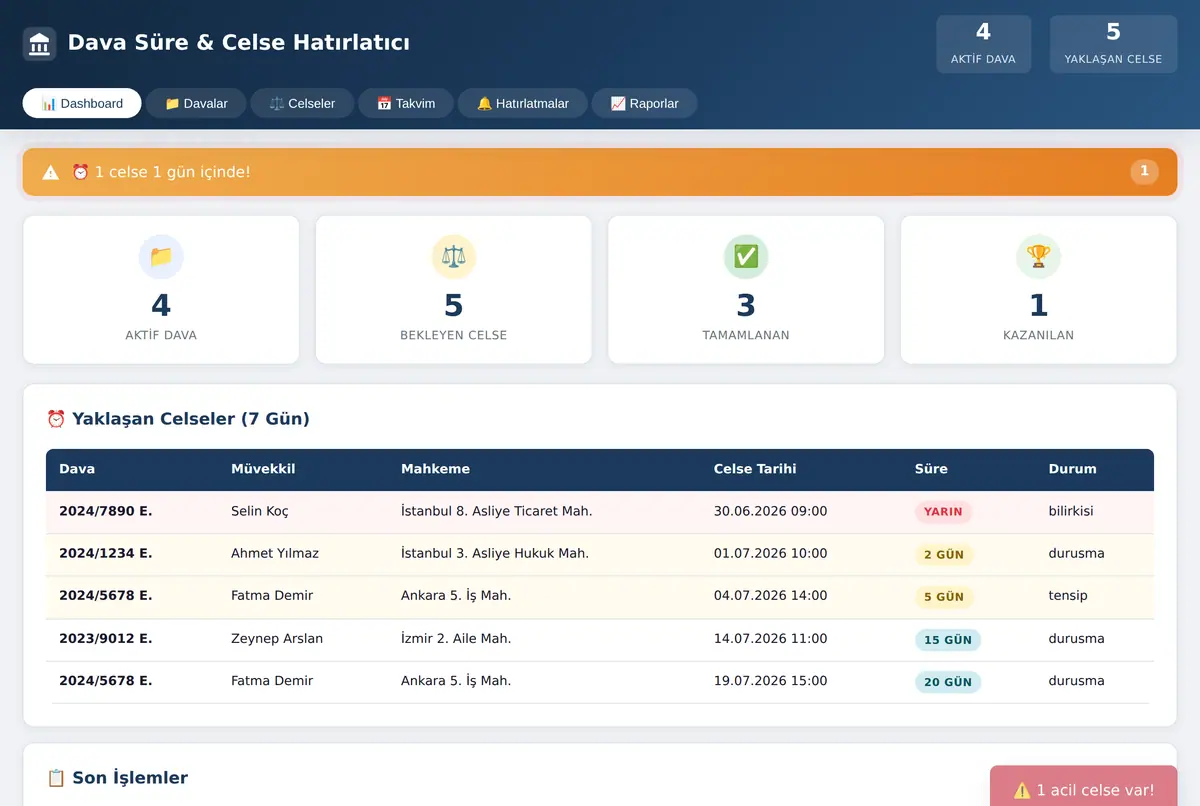1200x806 pixels.
Task: Click the courthouse logo icon in header
Action: pyautogui.click(x=40, y=44)
